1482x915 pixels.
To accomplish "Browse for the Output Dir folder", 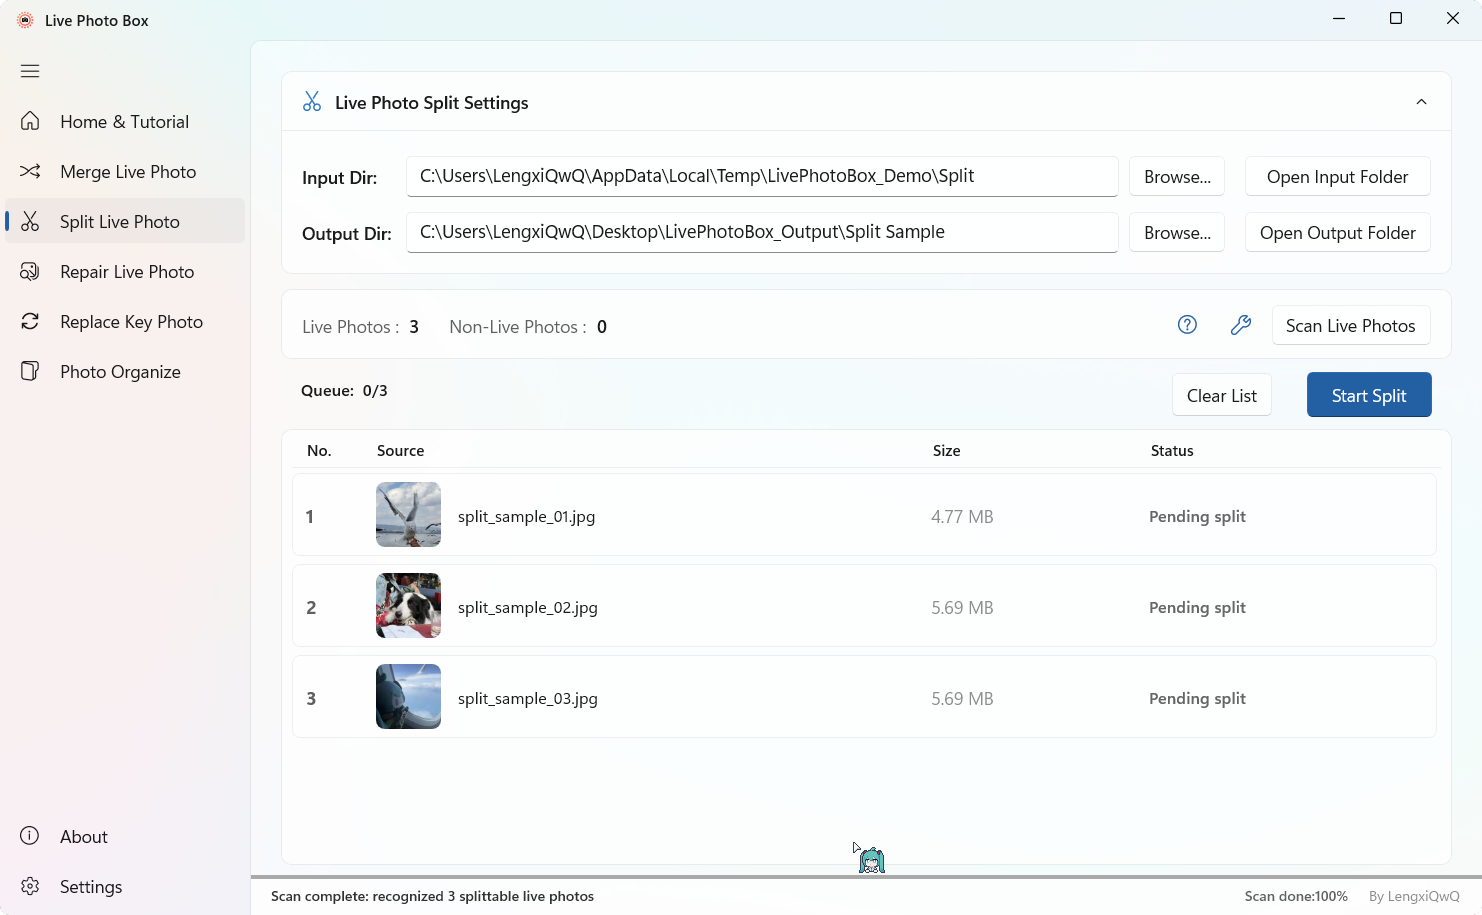I will pos(1177,233).
